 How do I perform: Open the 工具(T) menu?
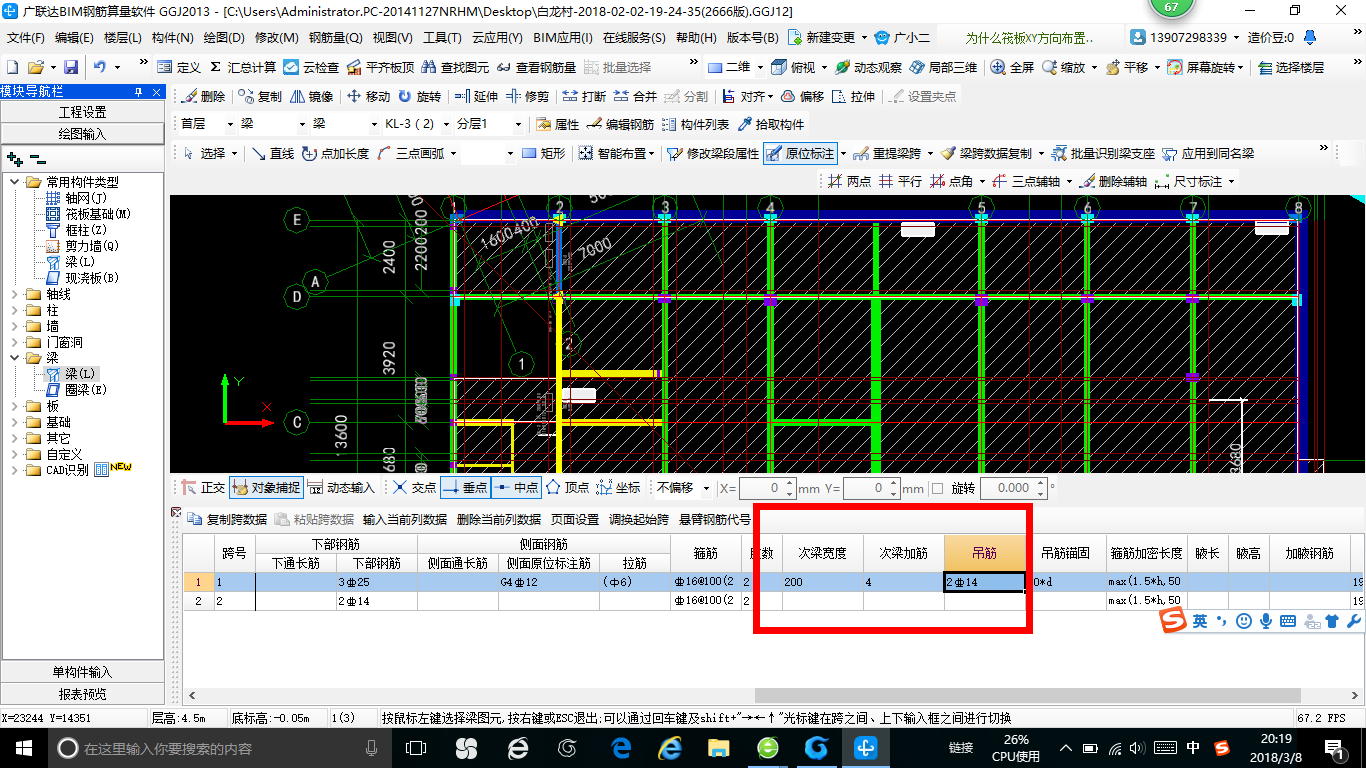coord(442,37)
